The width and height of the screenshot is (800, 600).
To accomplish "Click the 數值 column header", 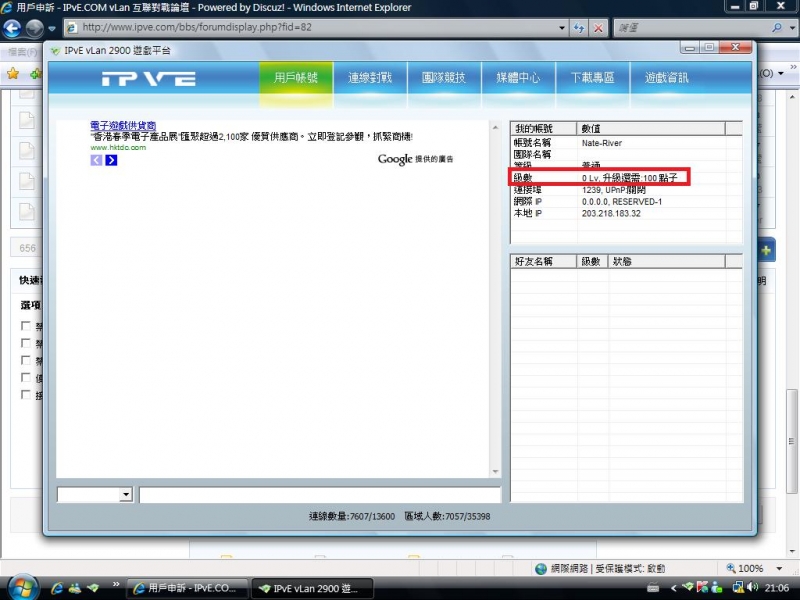I will coord(651,129).
